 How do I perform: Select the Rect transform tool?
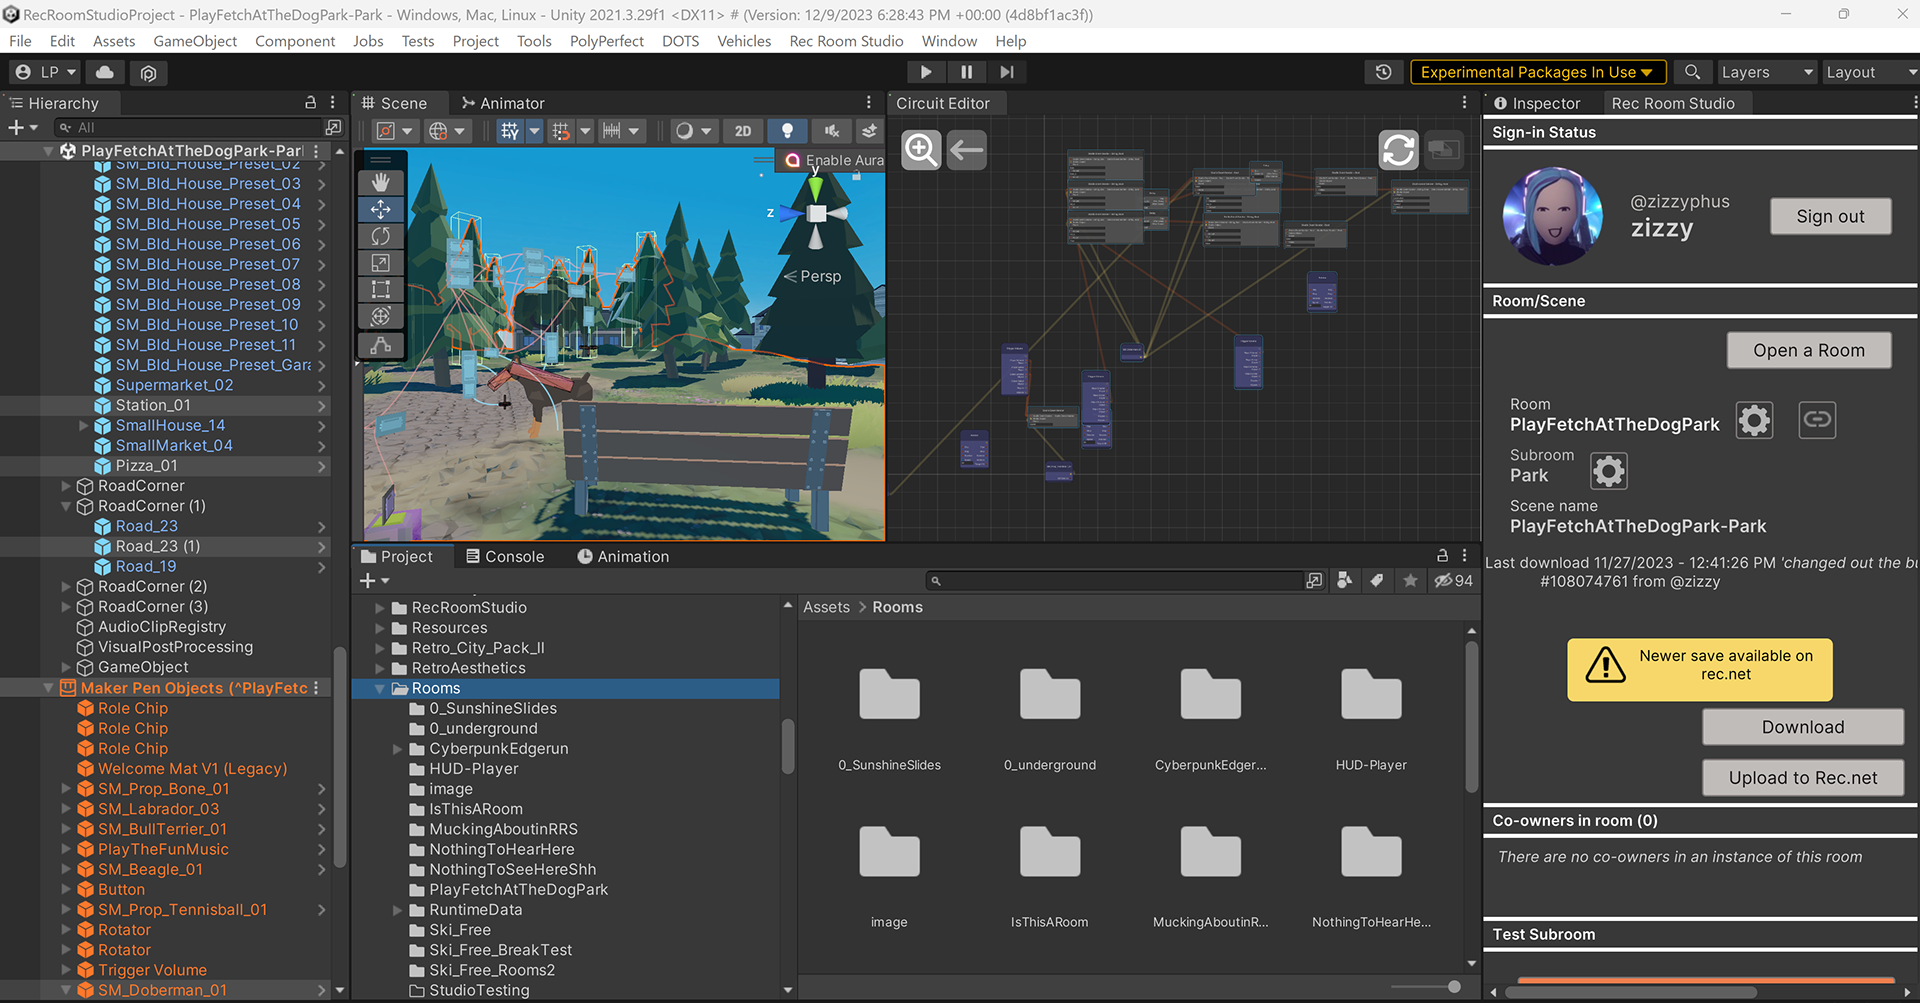tap(380, 289)
